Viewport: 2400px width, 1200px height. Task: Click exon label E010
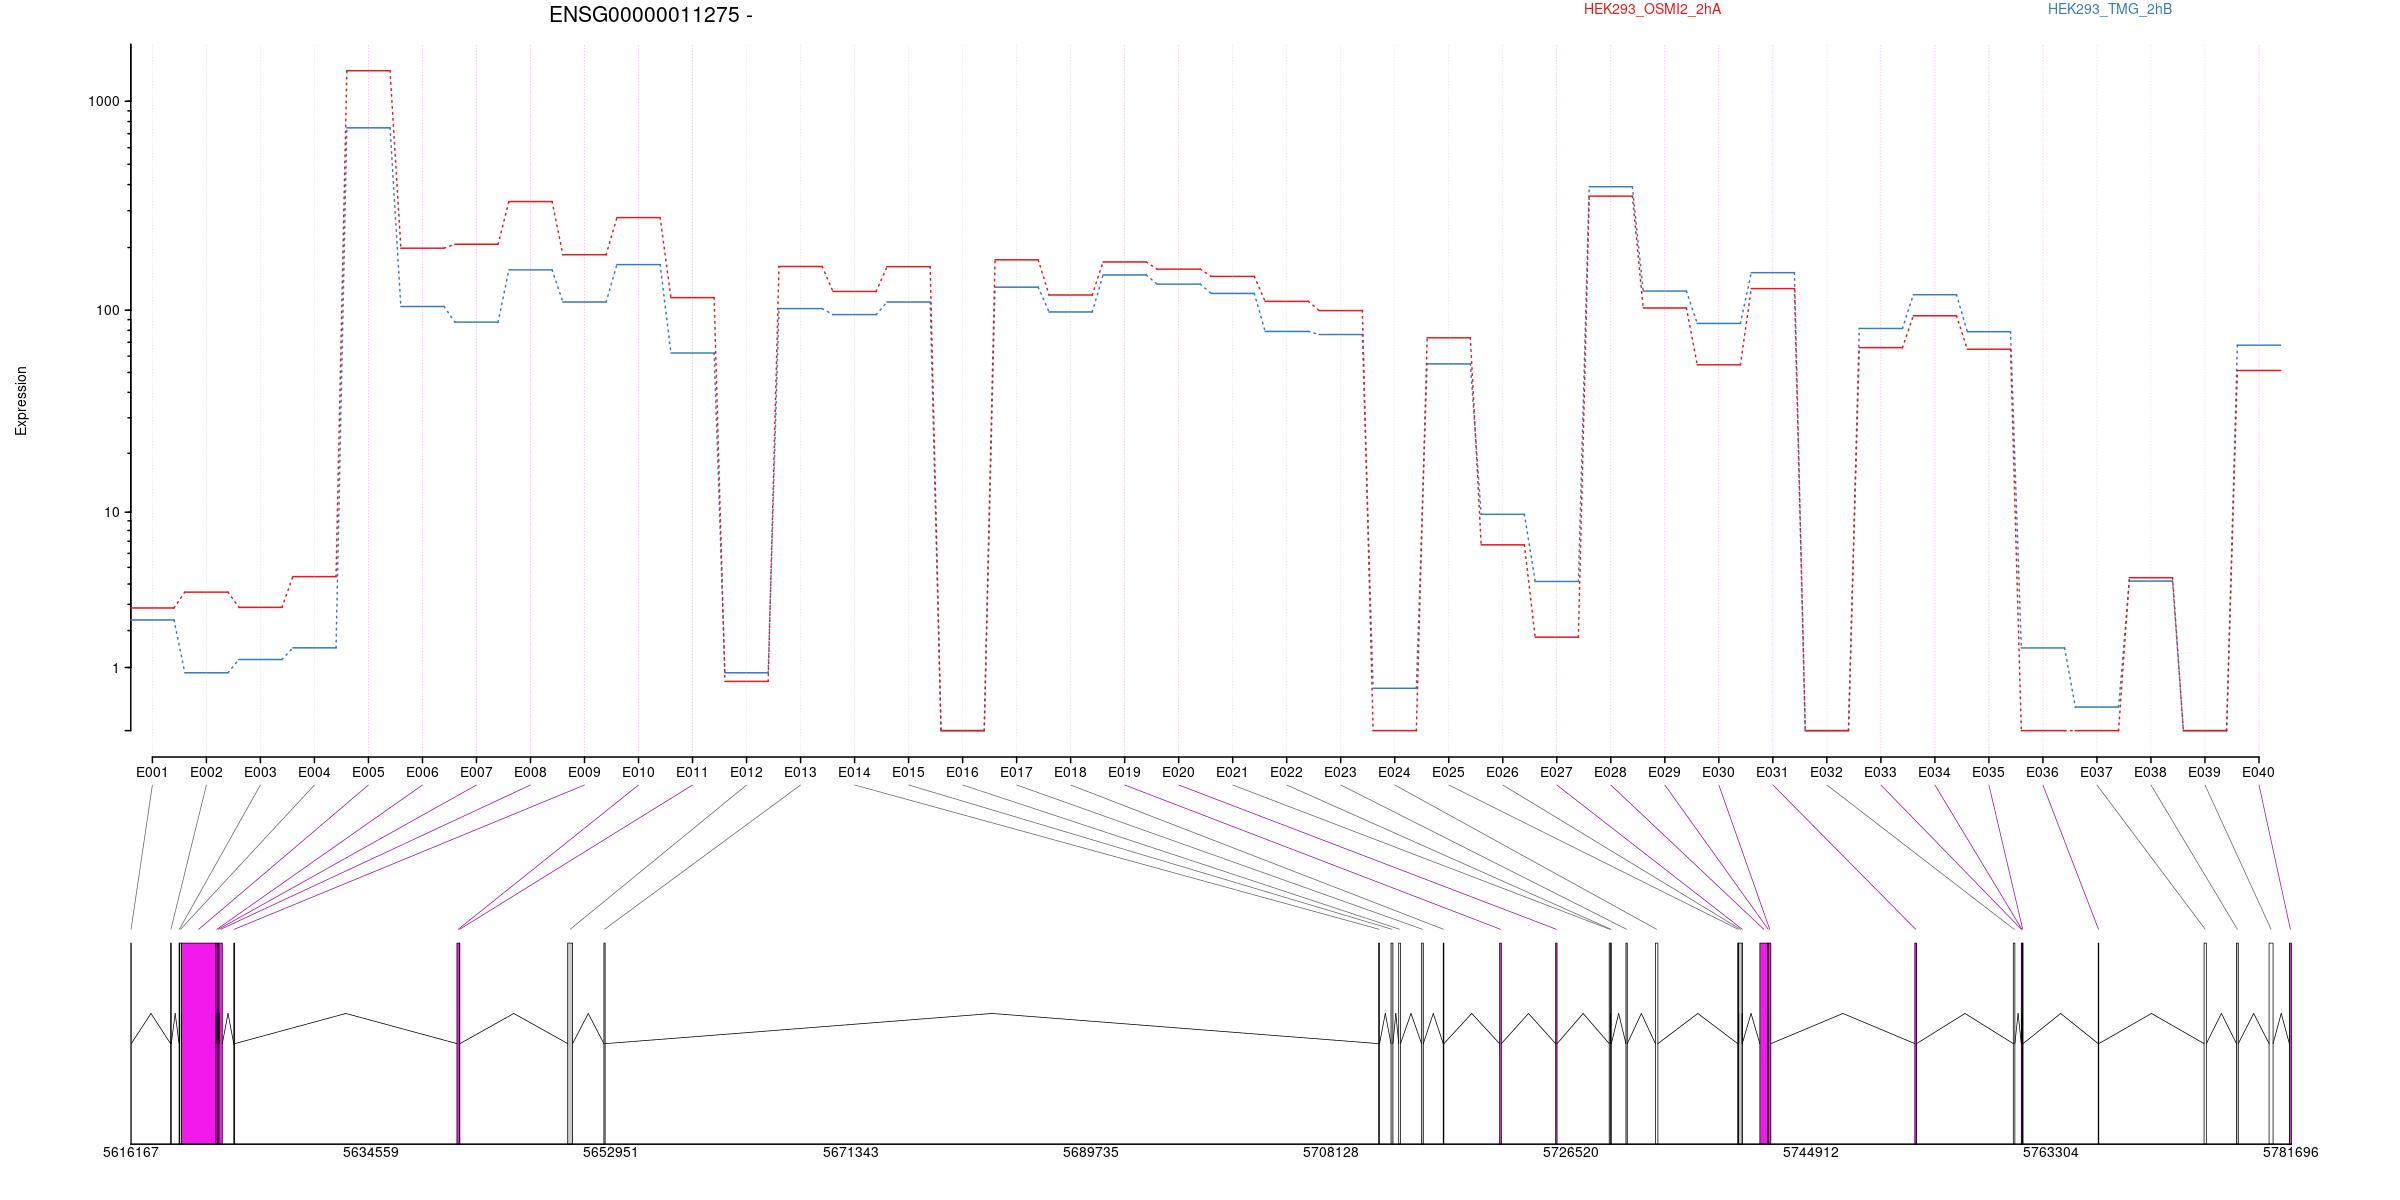638,772
